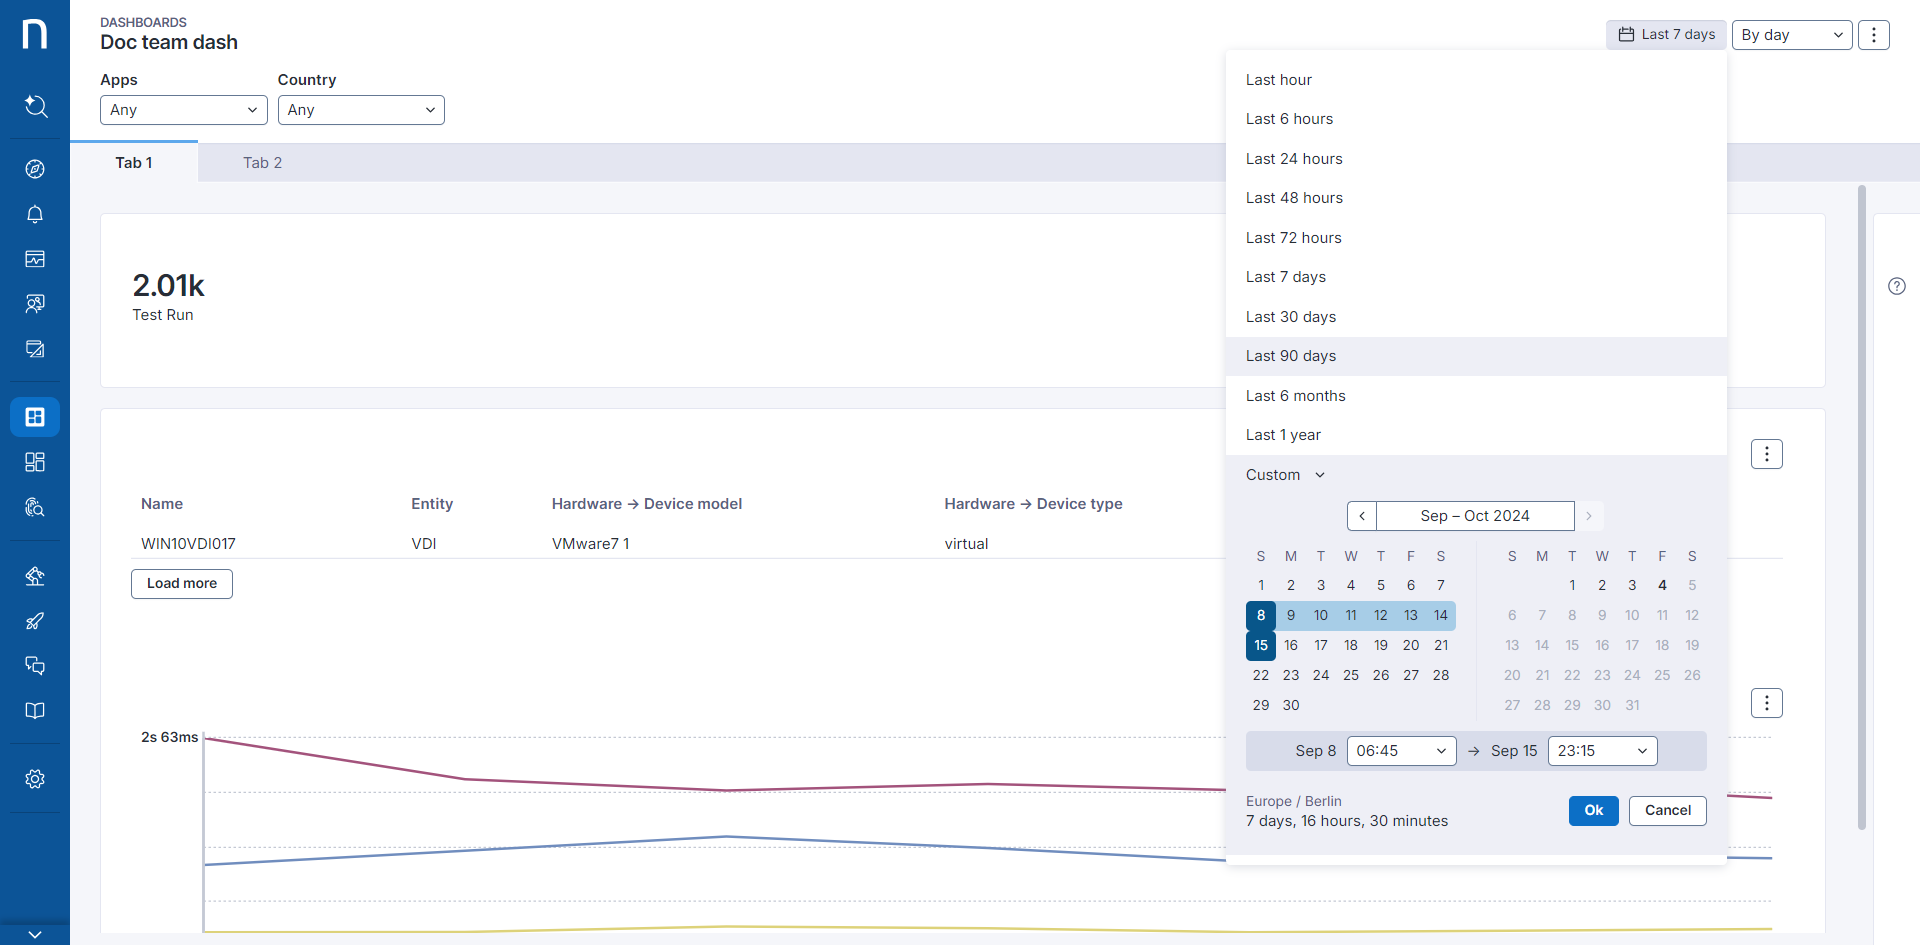Expand the Country filter dropdown
Image resolution: width=1920 pixels, height=945 pixels.
pyautogui.click(x=360, y=110)
